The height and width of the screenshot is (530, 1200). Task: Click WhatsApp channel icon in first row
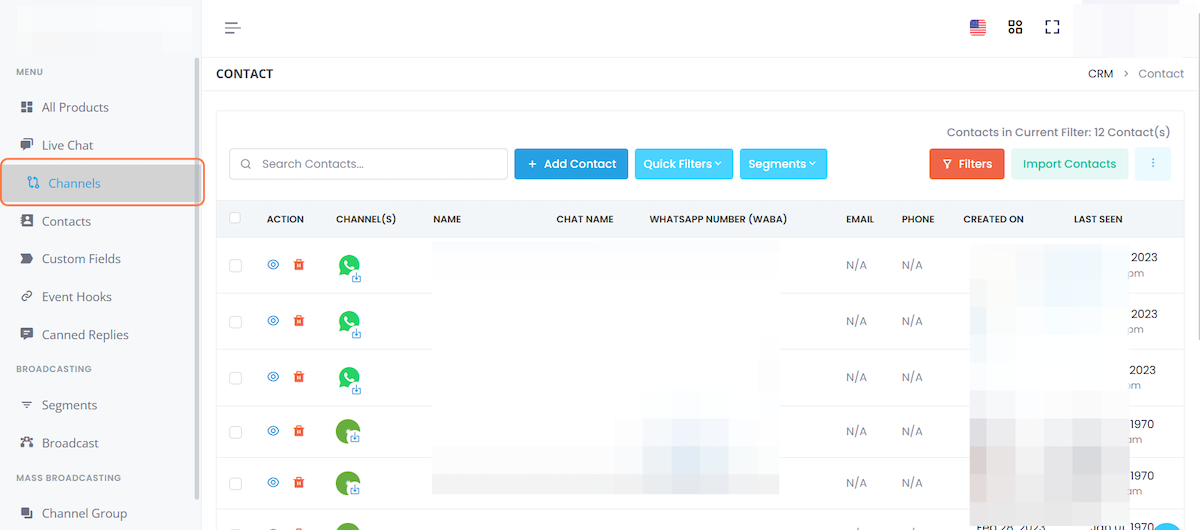[348, 267]
